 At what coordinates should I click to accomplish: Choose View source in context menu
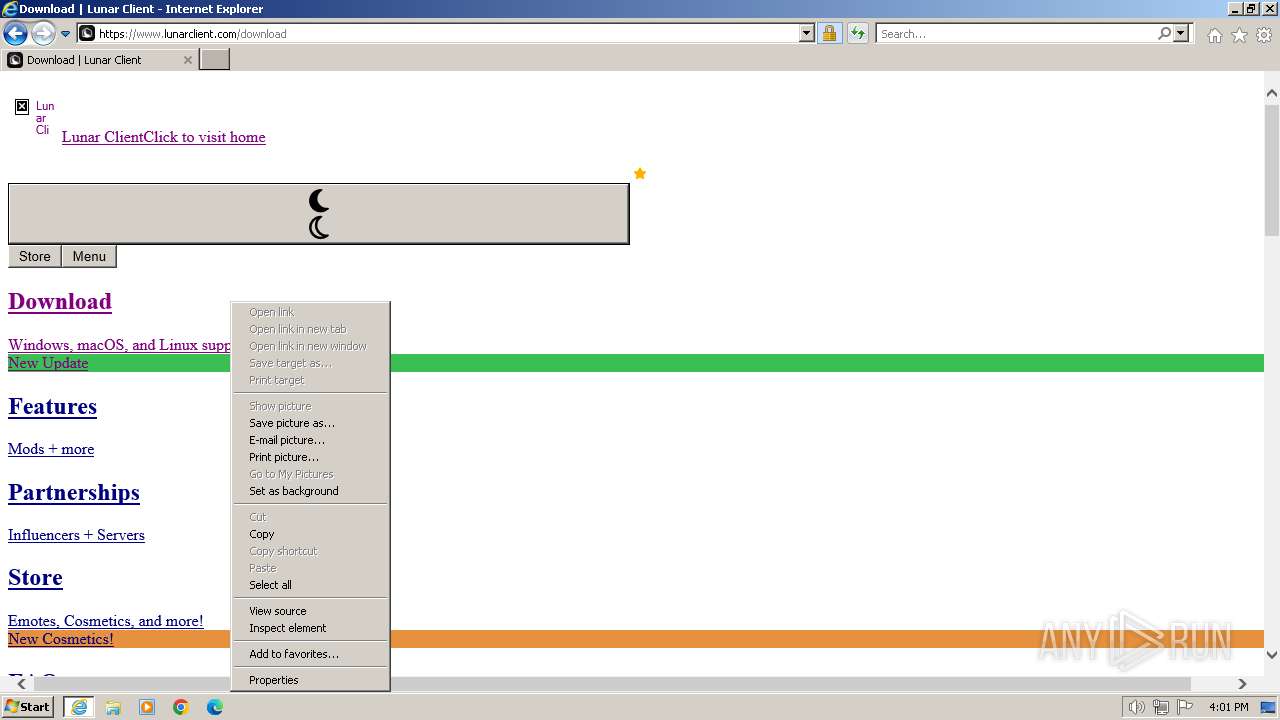(310, 611)
